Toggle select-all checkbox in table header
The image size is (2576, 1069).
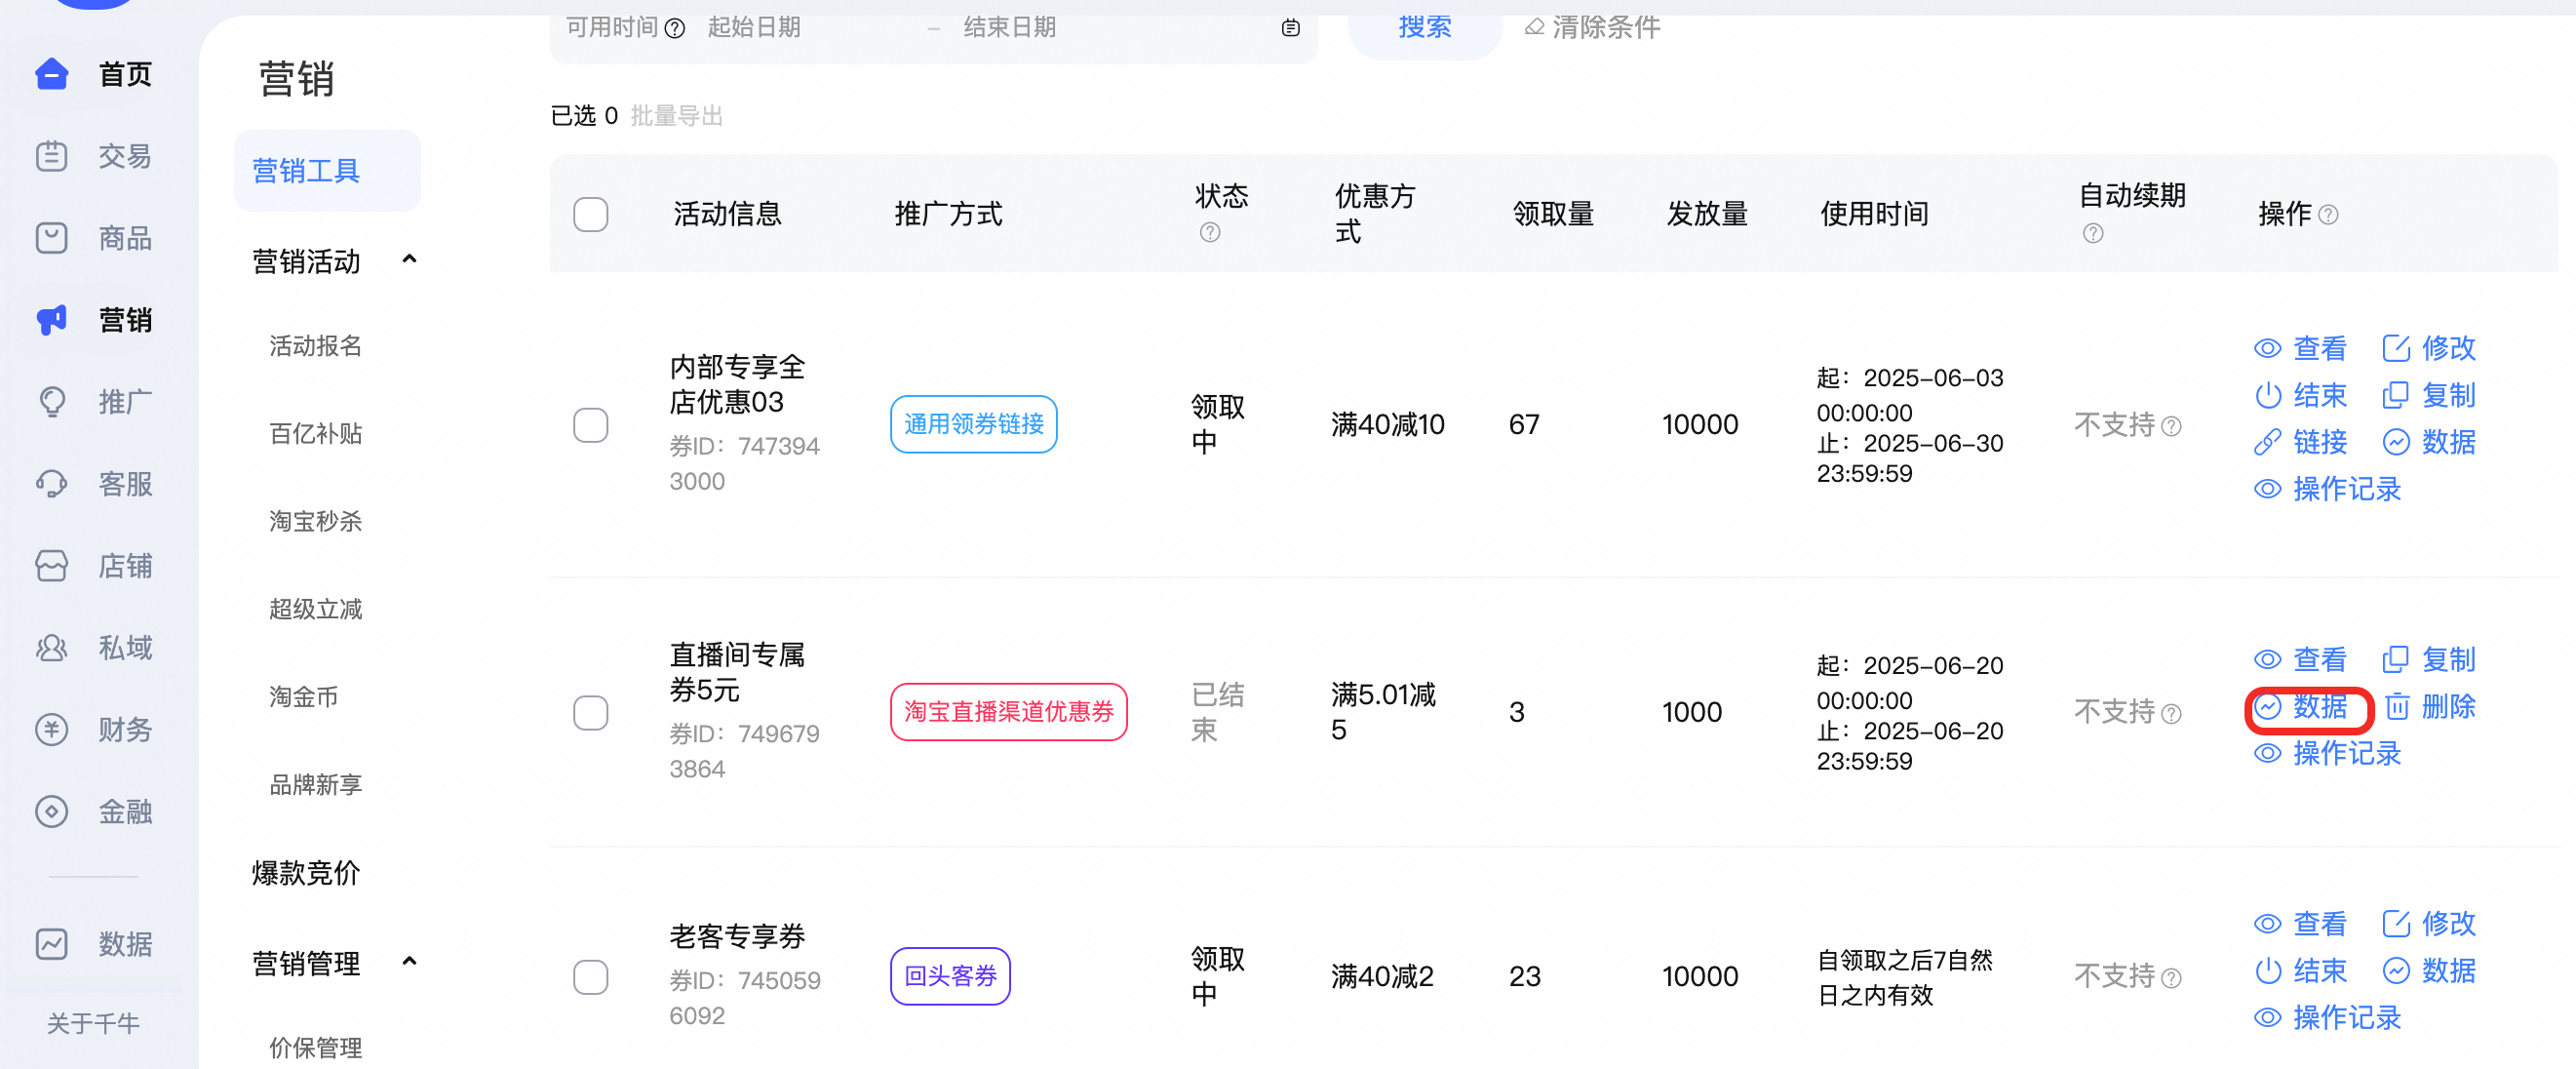(x=591, y=214)
